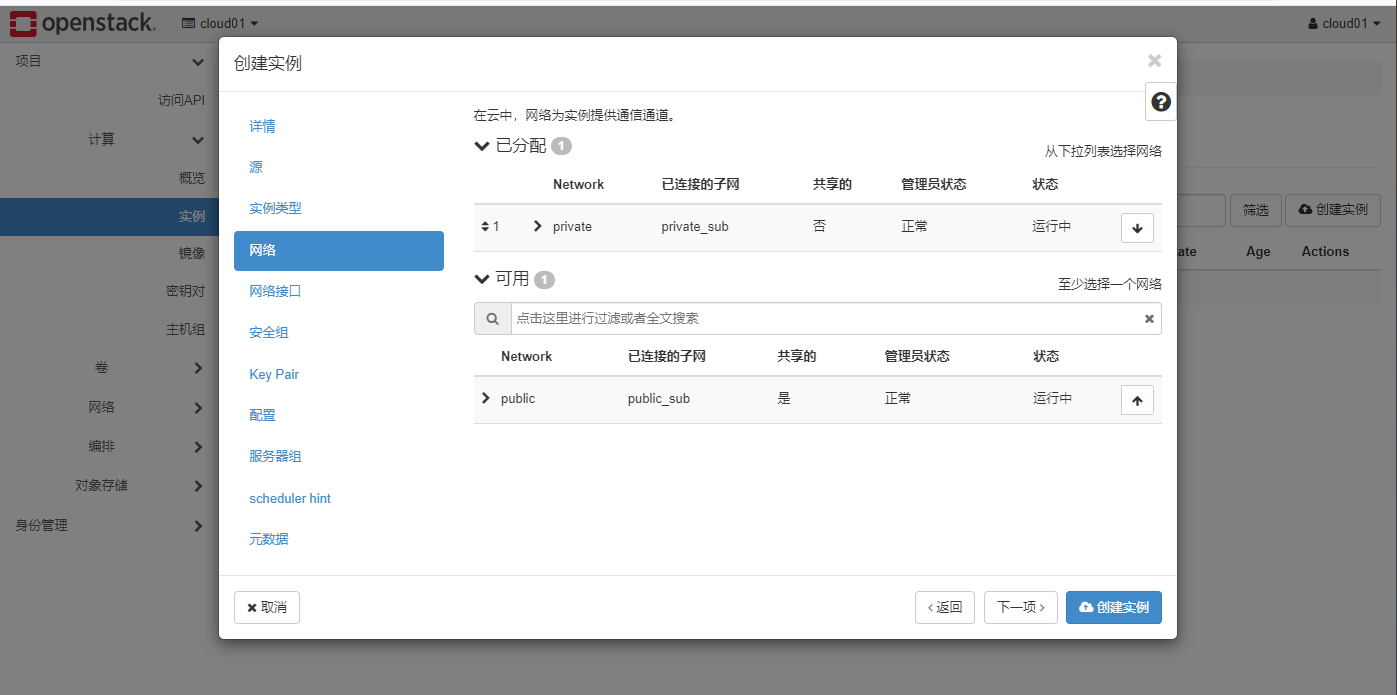This screenshot has height=695, width=1397.
Task: Click the Cancel button
Action: click(x=267, y=607)
